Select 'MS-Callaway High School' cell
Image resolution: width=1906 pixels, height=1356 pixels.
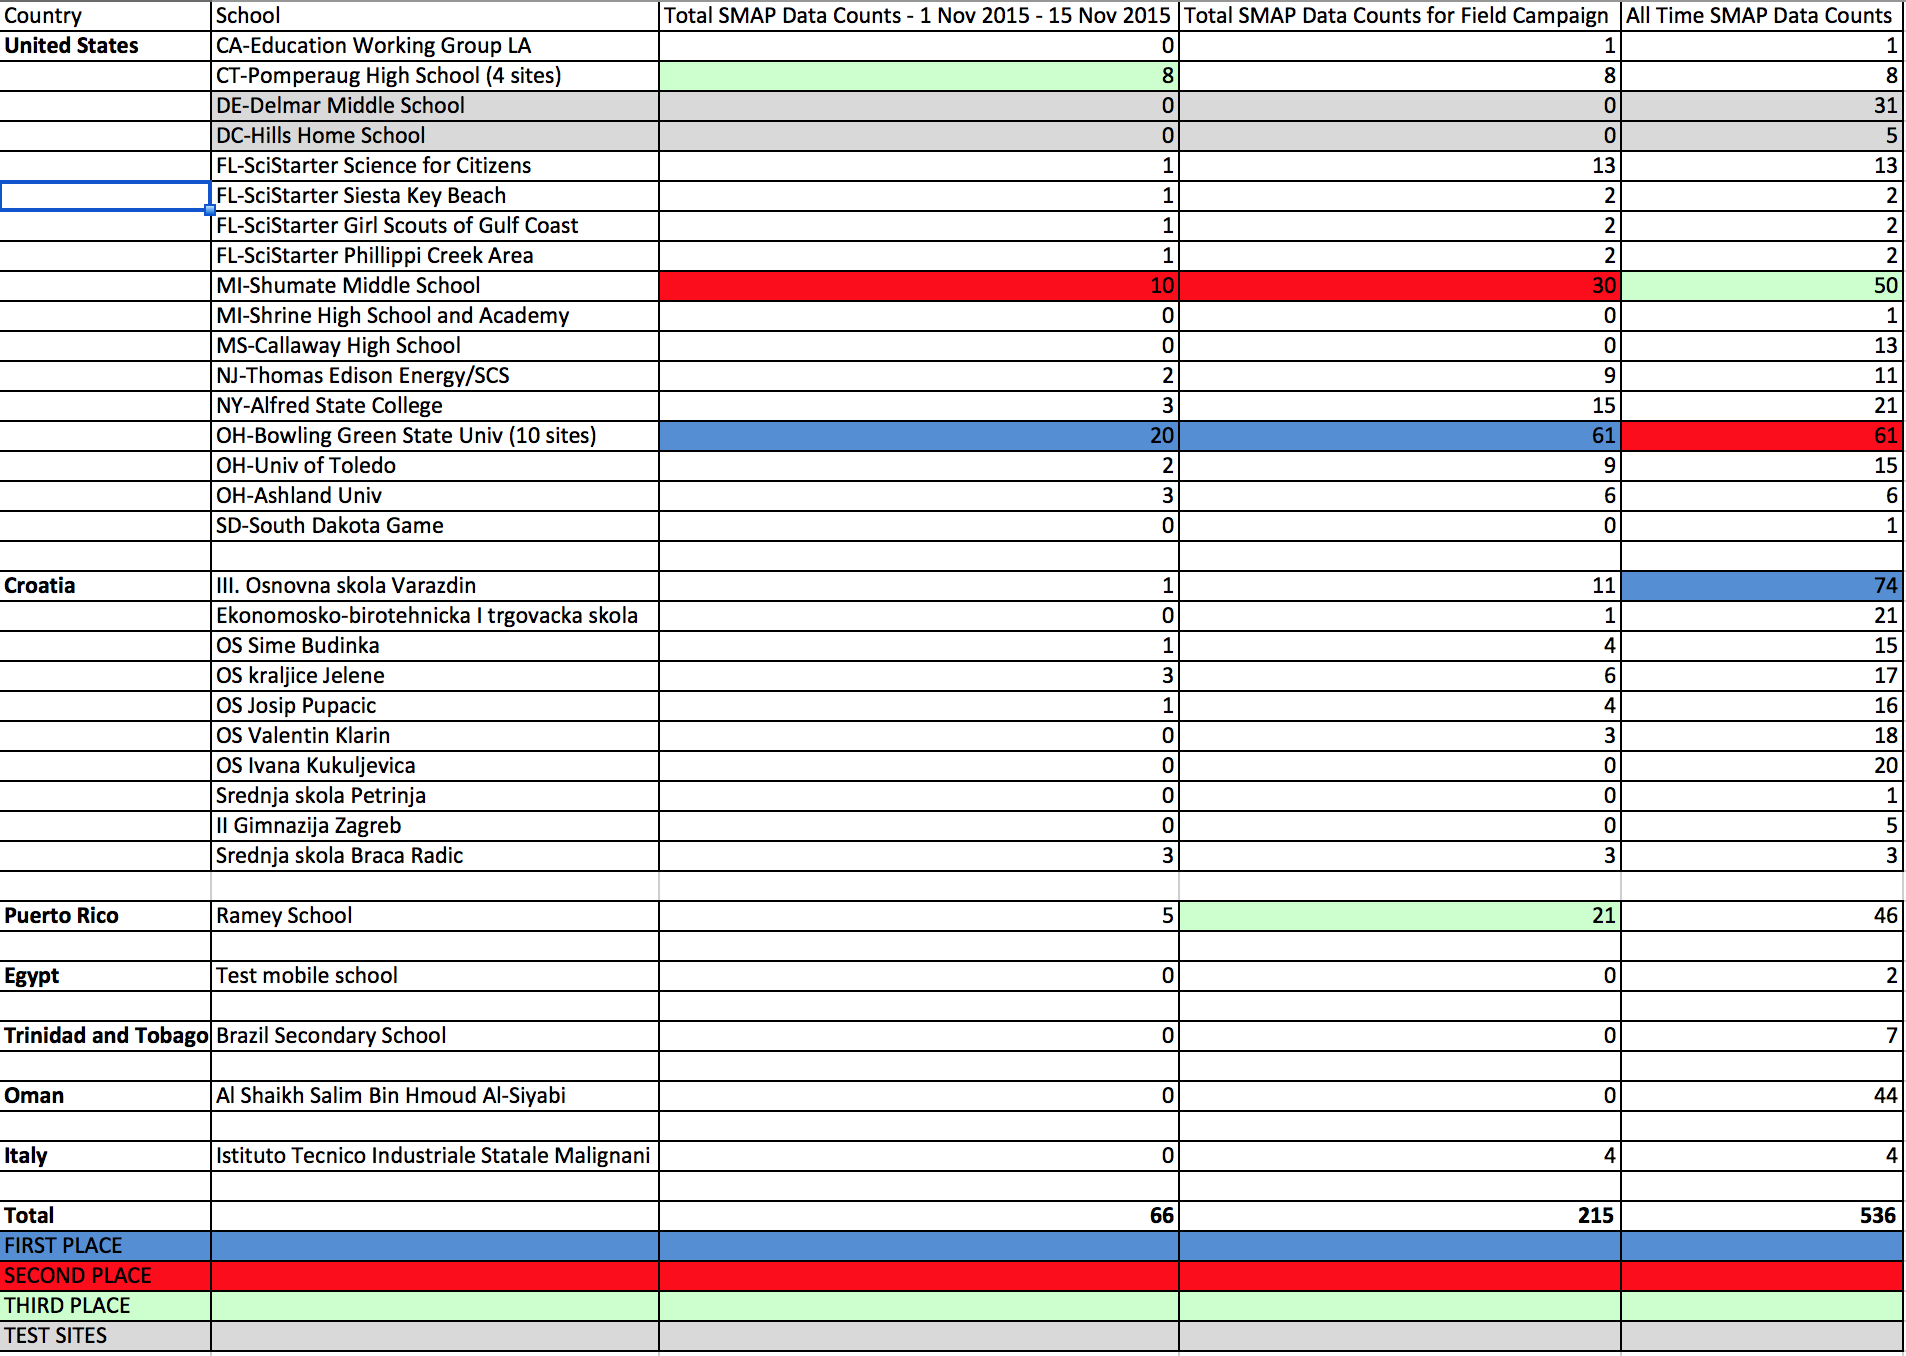point(435,346)
